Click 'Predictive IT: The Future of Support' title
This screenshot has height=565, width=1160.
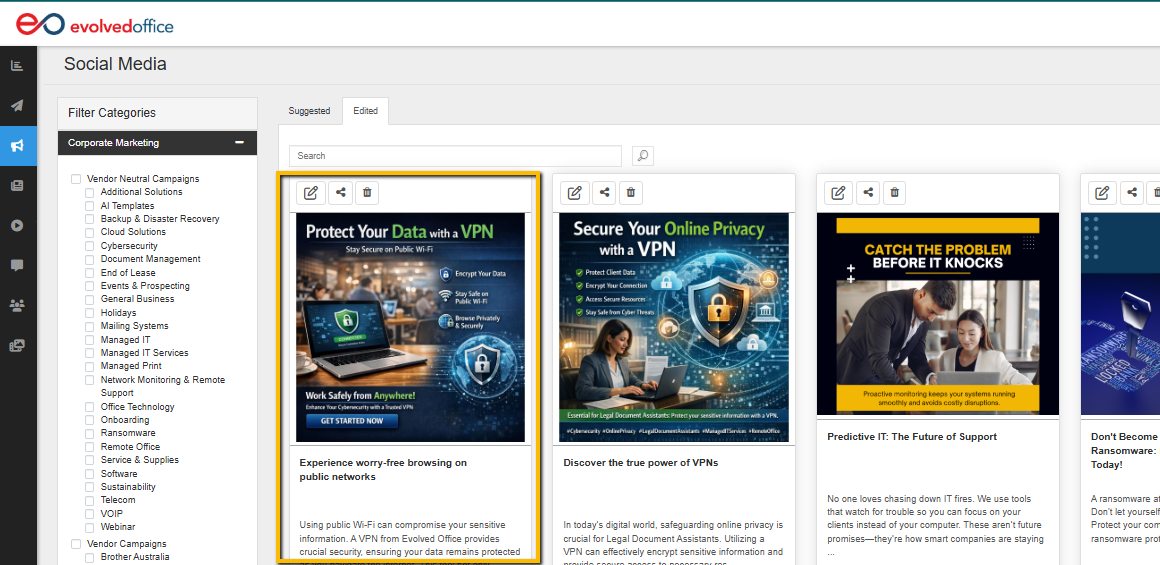912,437
